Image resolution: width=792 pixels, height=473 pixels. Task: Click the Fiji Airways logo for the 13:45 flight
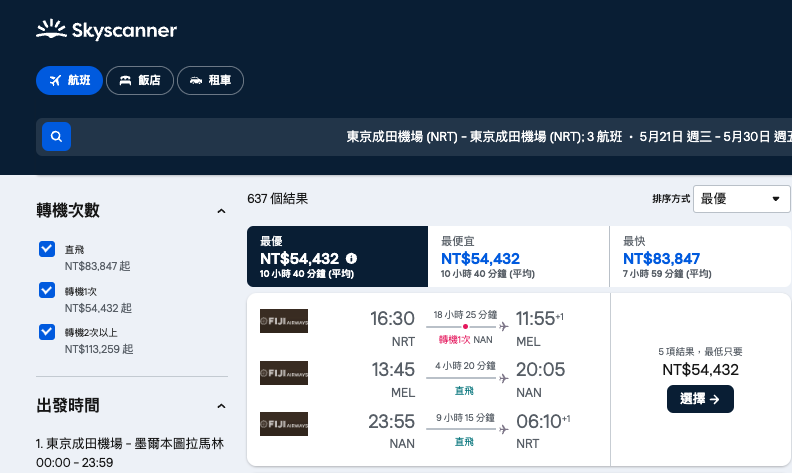tap(284, 372)
